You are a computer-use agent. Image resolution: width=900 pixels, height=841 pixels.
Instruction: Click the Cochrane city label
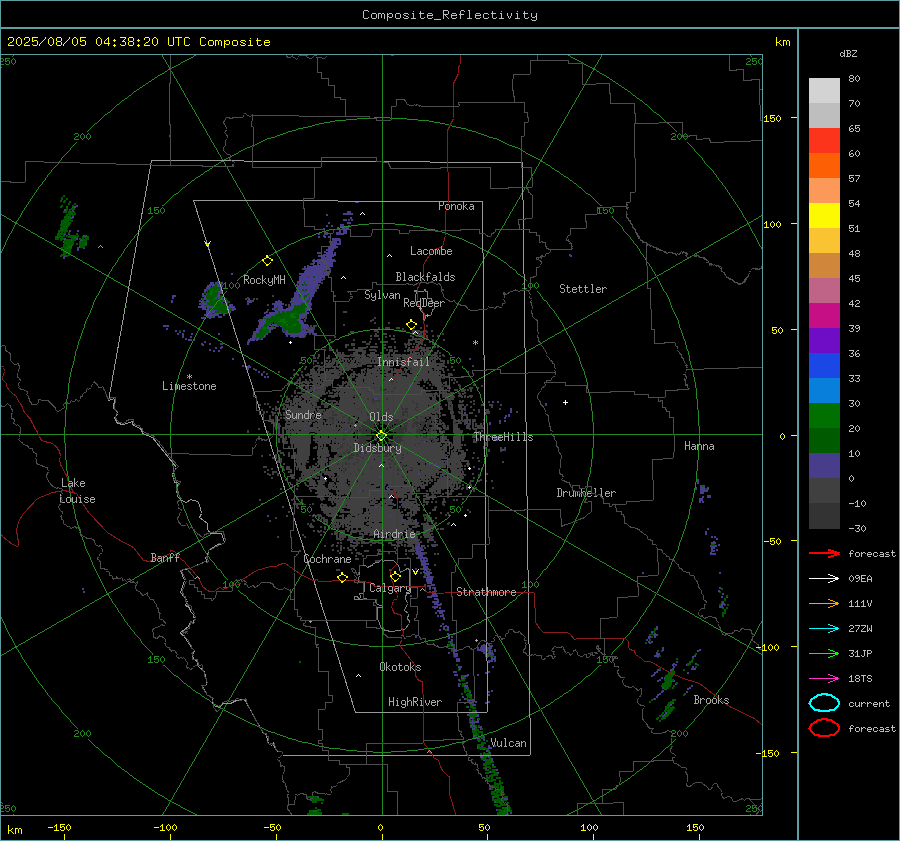pyautogui.click(x=327, y=559)
